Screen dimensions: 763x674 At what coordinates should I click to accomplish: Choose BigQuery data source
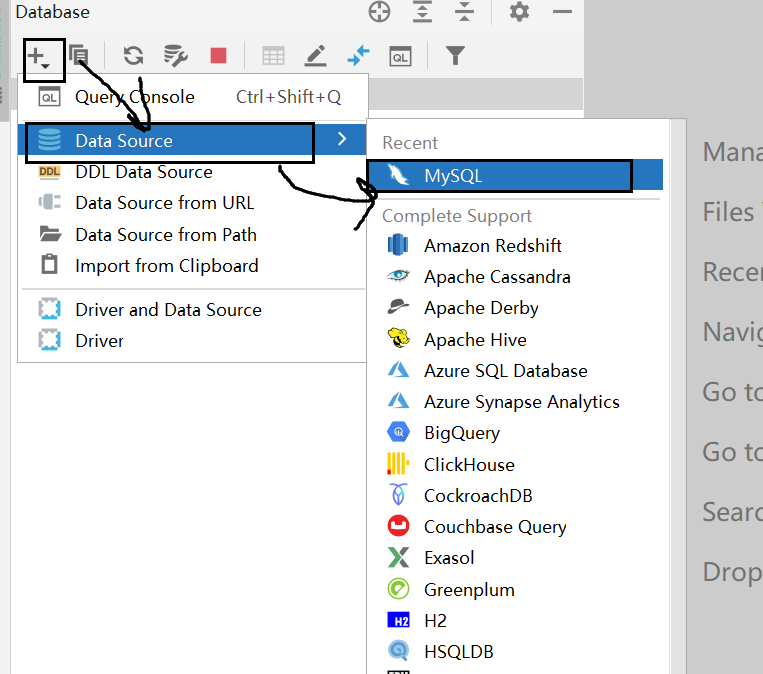pyautogui.click(x=515, y=433)
